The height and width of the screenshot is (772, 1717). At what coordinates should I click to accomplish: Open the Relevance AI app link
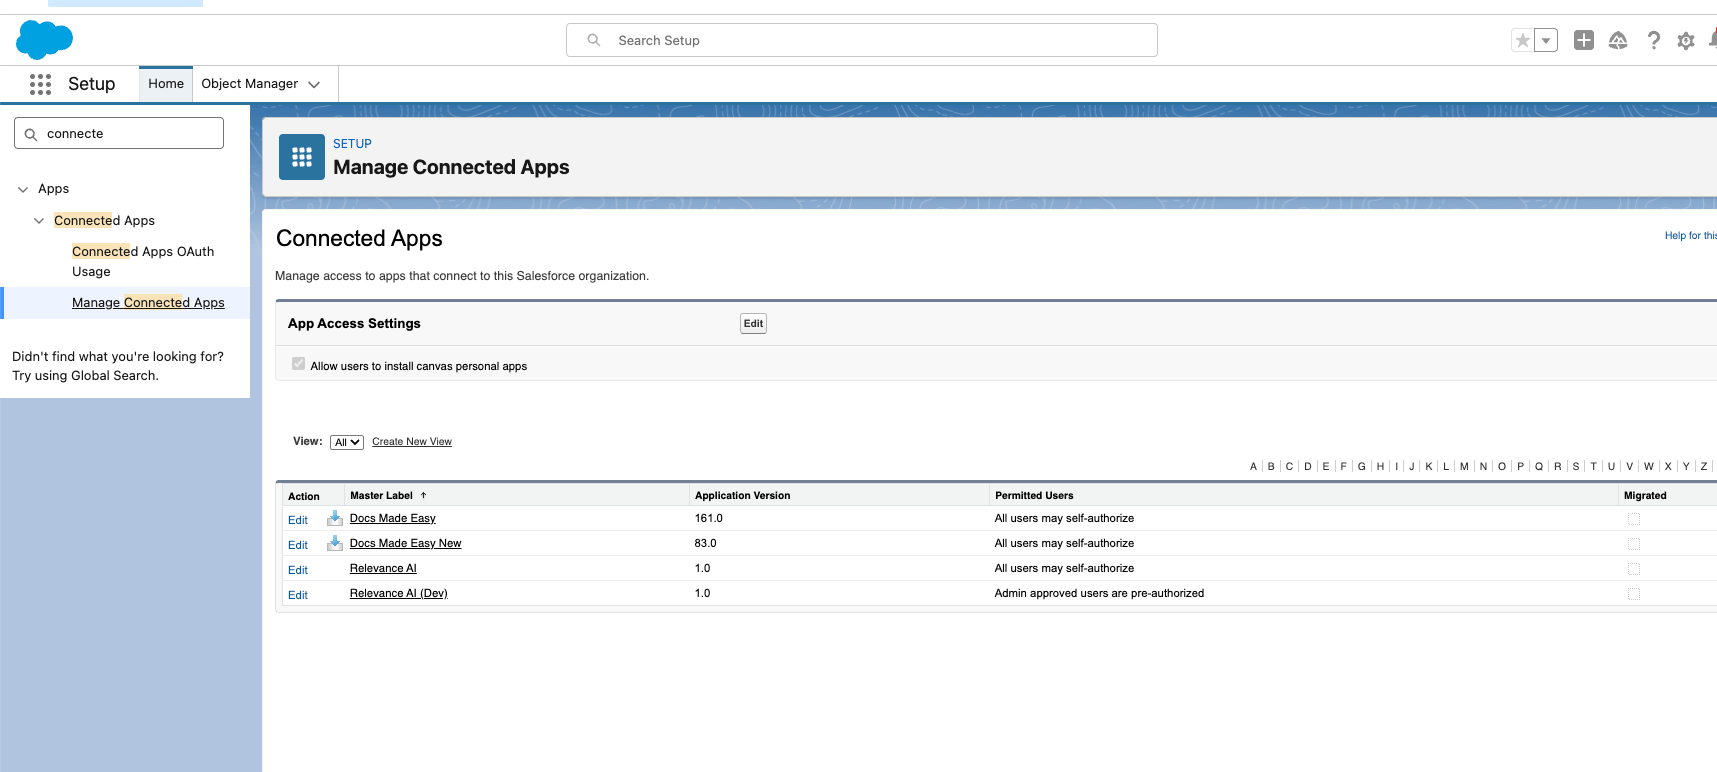[x=383, y=568]
